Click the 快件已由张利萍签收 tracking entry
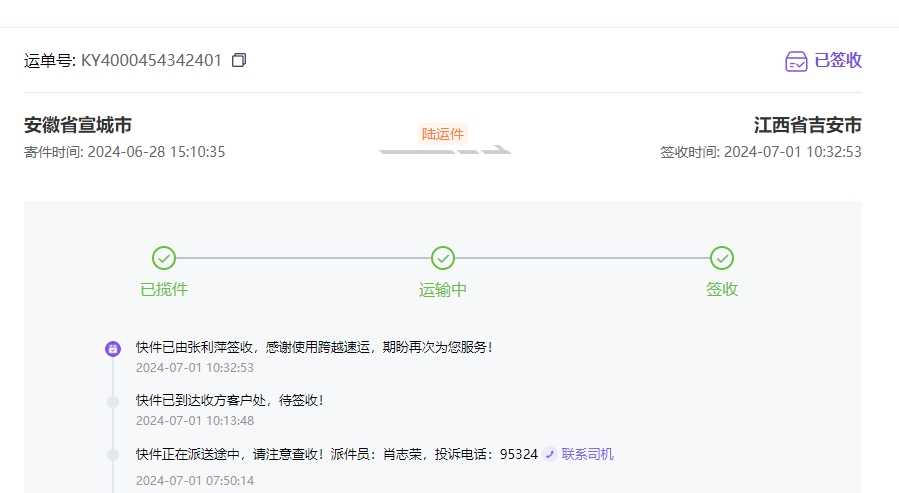This screenshot has height=493, width=899. click(314, 347)
